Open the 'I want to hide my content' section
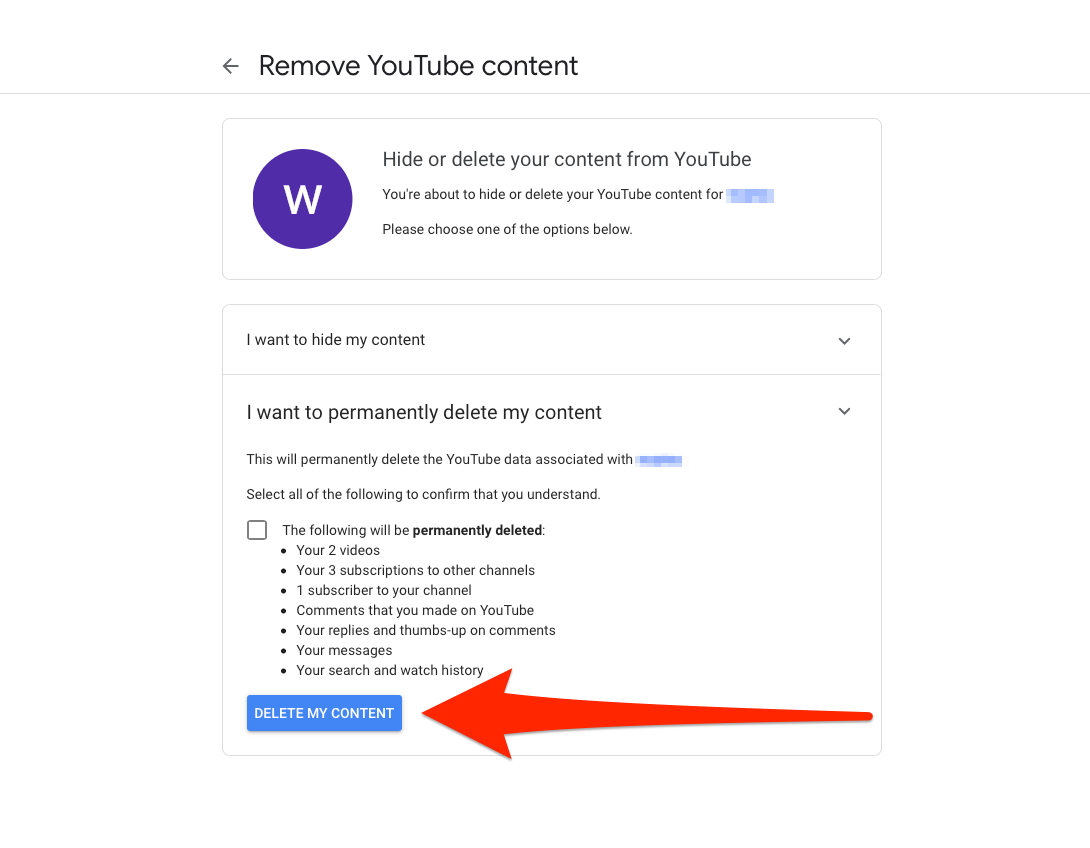This screenshot has width=1090, height=848. tap(551, 340)
